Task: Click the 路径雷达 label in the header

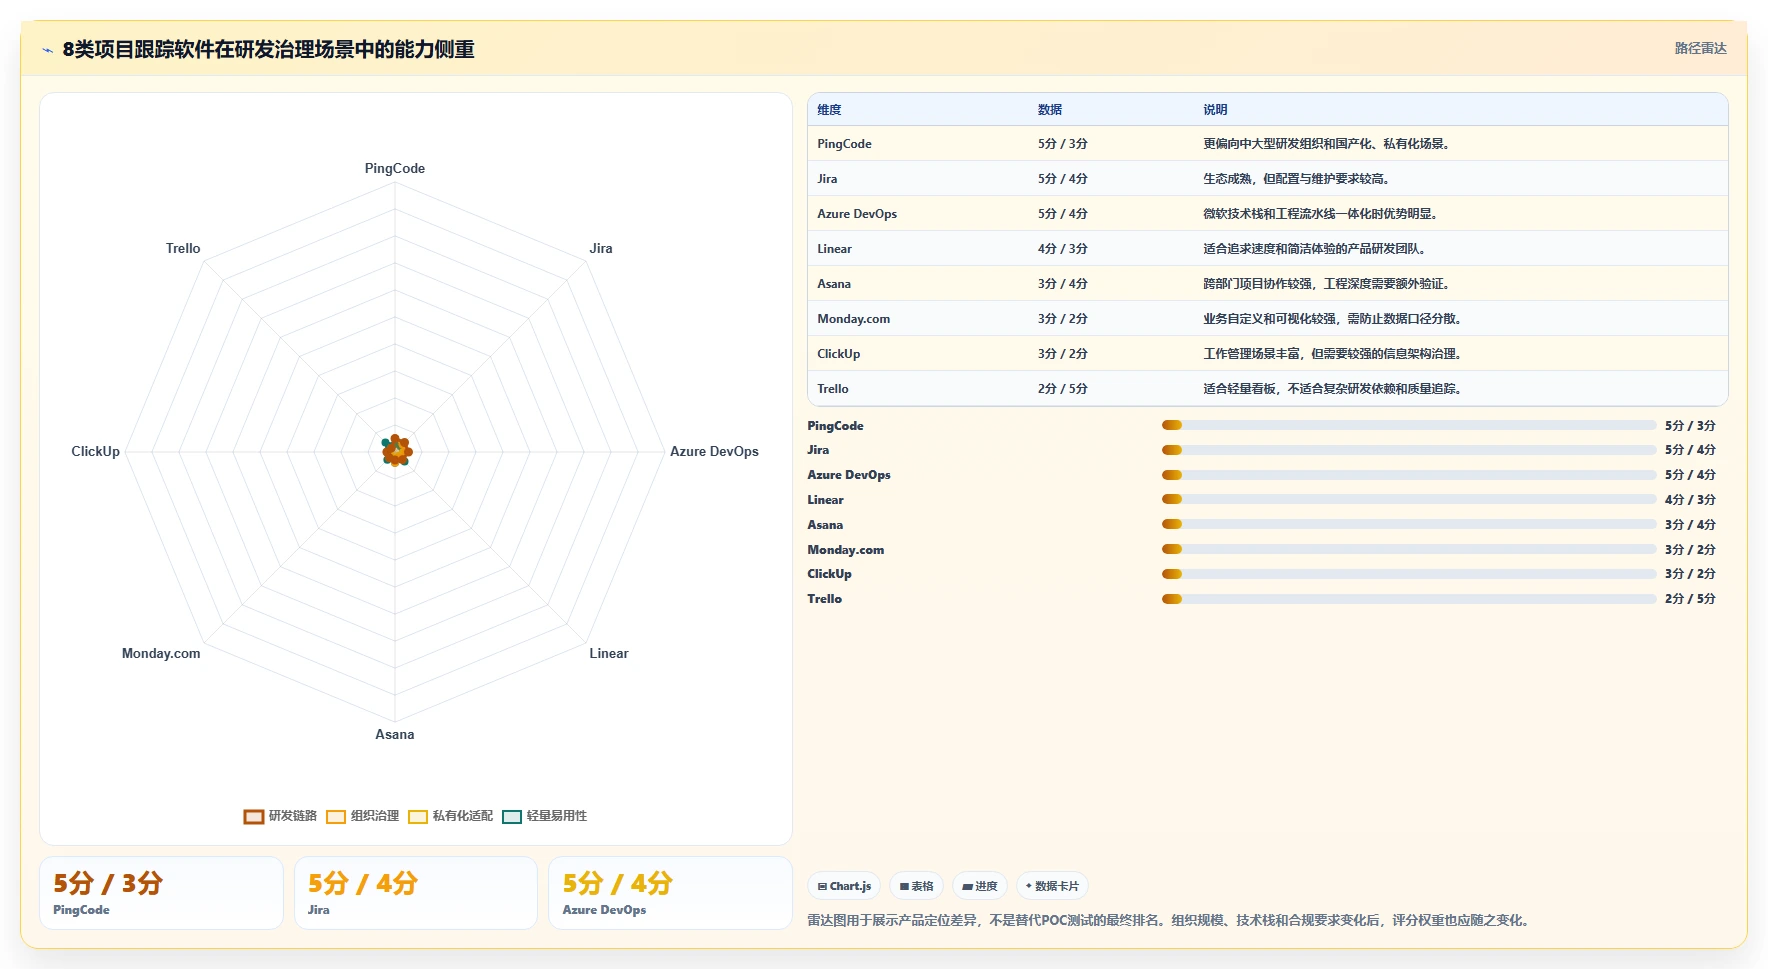Action: 1700,48
